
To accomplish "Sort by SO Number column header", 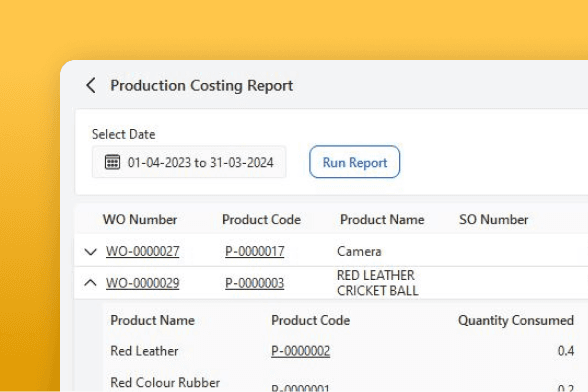I will click(494, 219).
